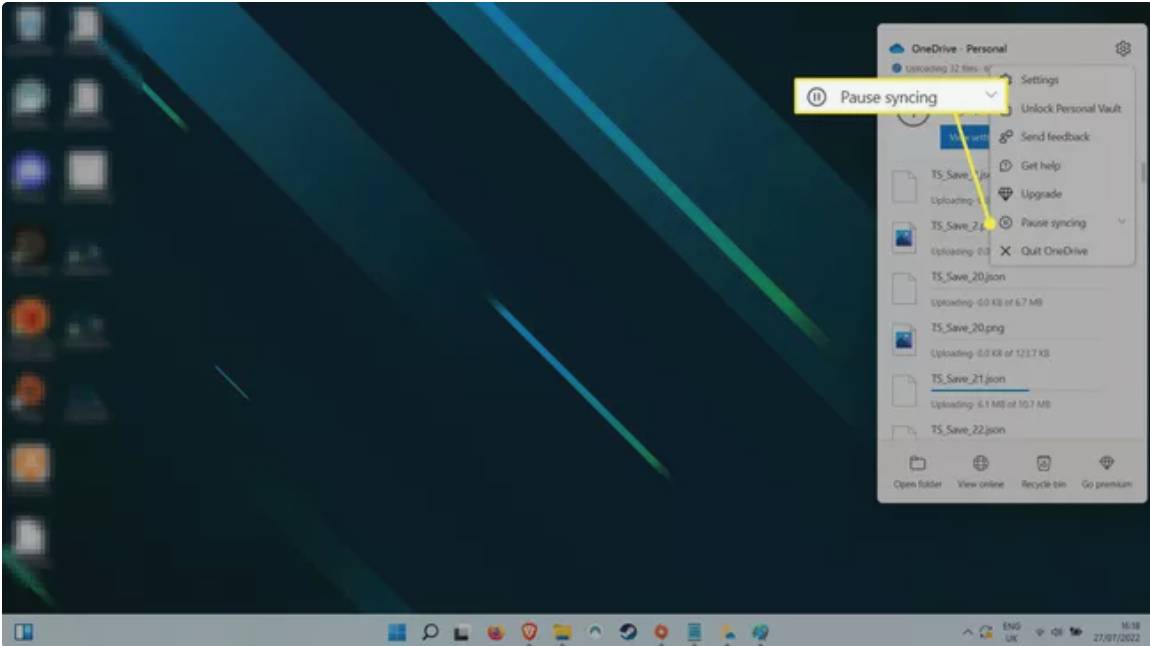Show hidden system tray icons
The image size is (1150, 646).
tap(967, 632)
